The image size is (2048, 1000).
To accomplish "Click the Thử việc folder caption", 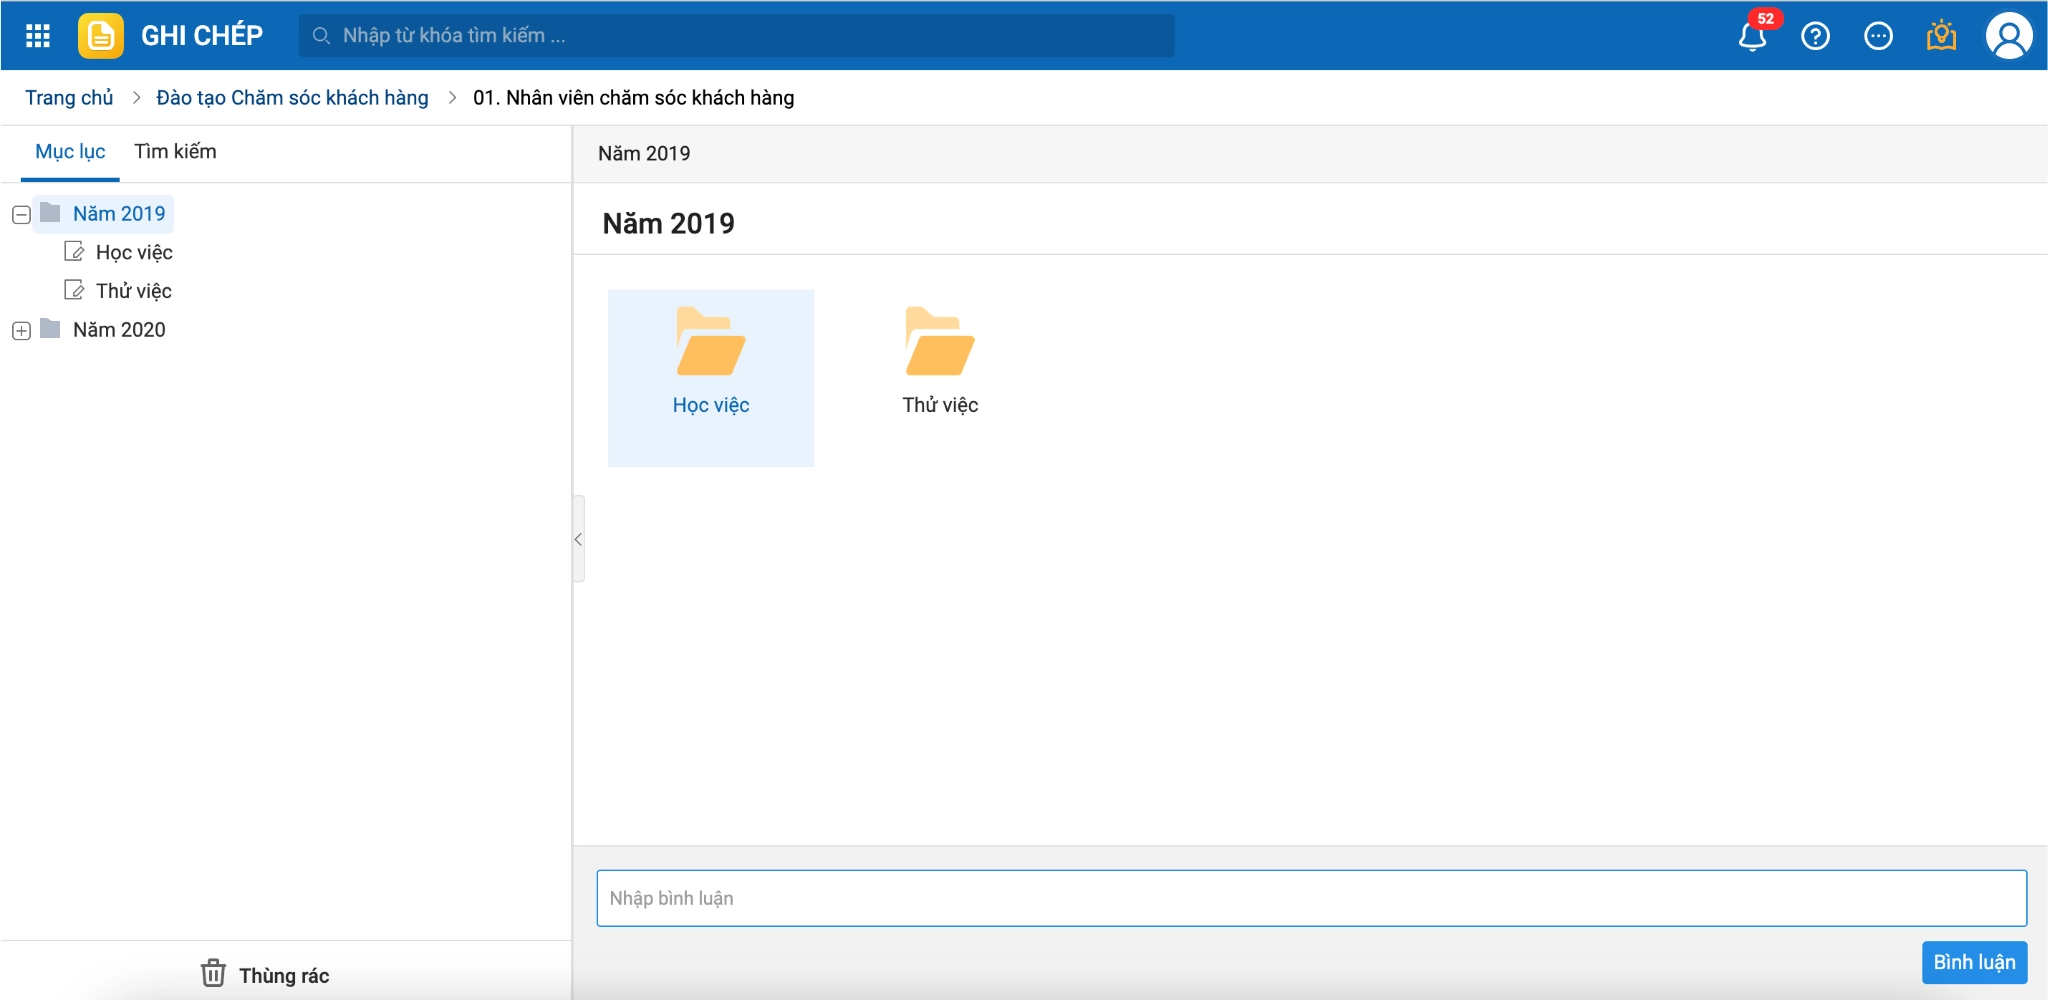I will coord(940,405).
